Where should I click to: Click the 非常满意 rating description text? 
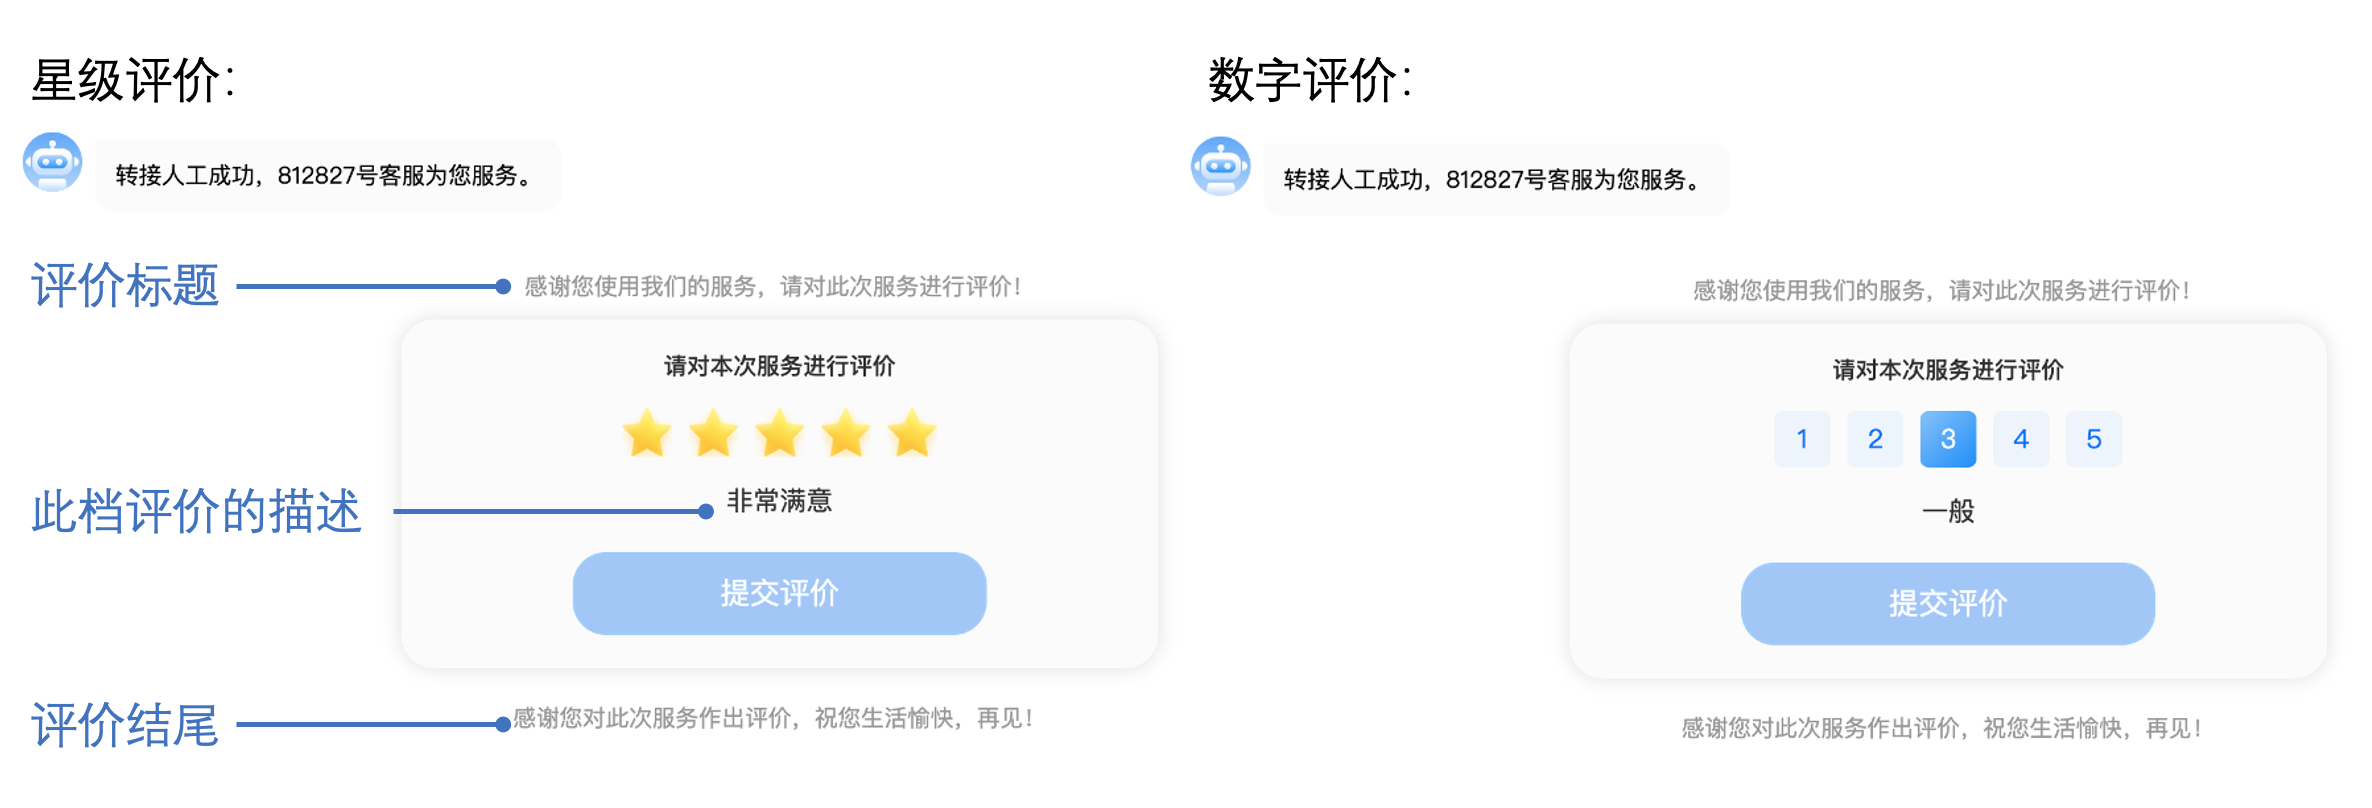779,501
